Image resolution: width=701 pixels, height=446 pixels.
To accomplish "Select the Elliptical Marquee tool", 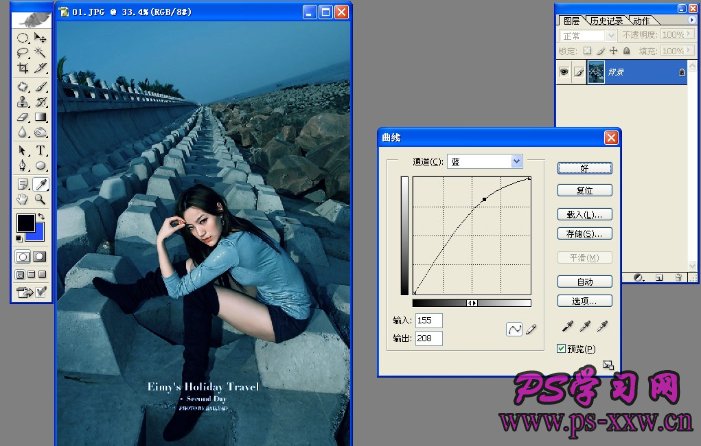I will [23, 38].
